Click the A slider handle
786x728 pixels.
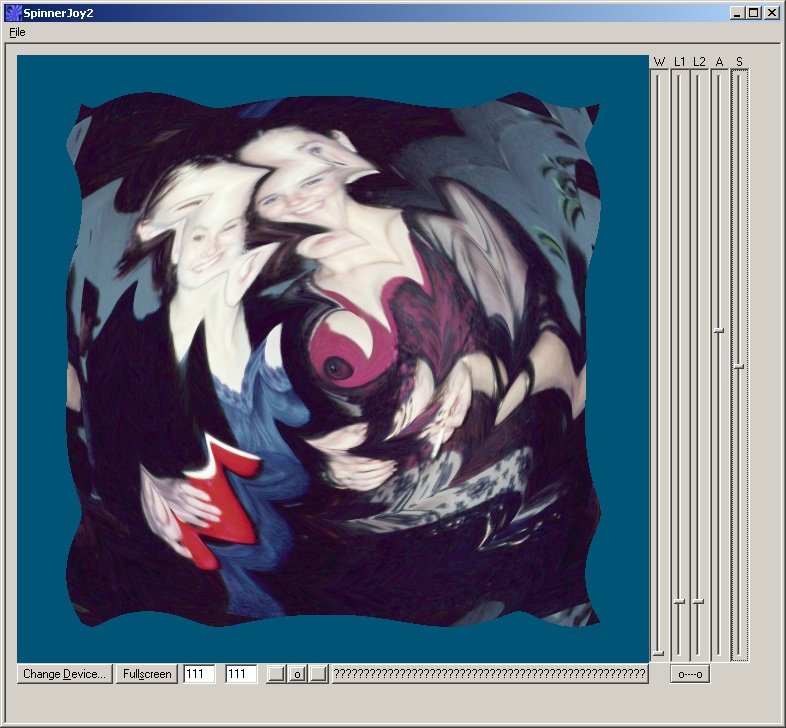(x=719, y=329)
